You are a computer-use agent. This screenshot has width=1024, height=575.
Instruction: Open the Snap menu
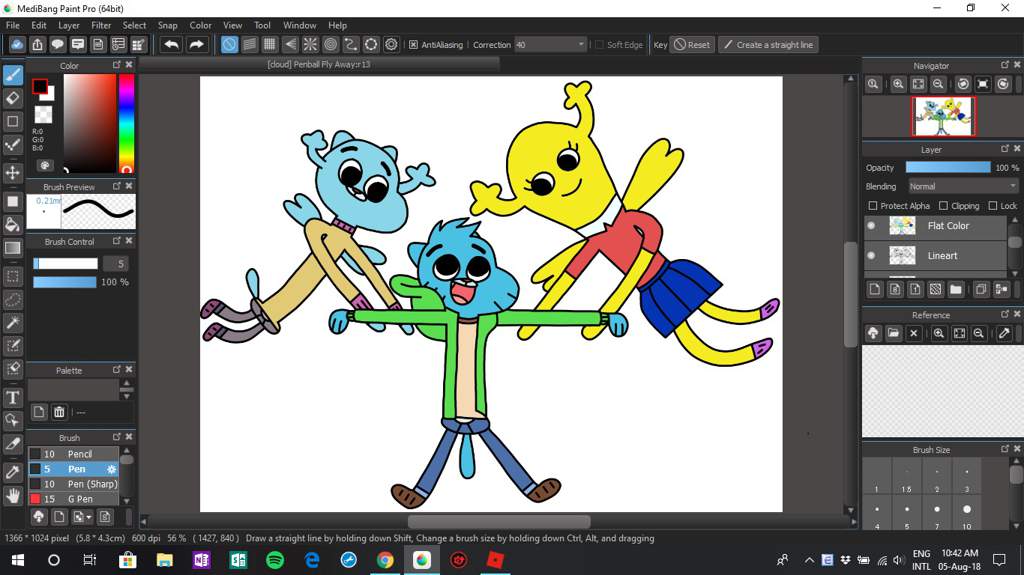[167, 25]
